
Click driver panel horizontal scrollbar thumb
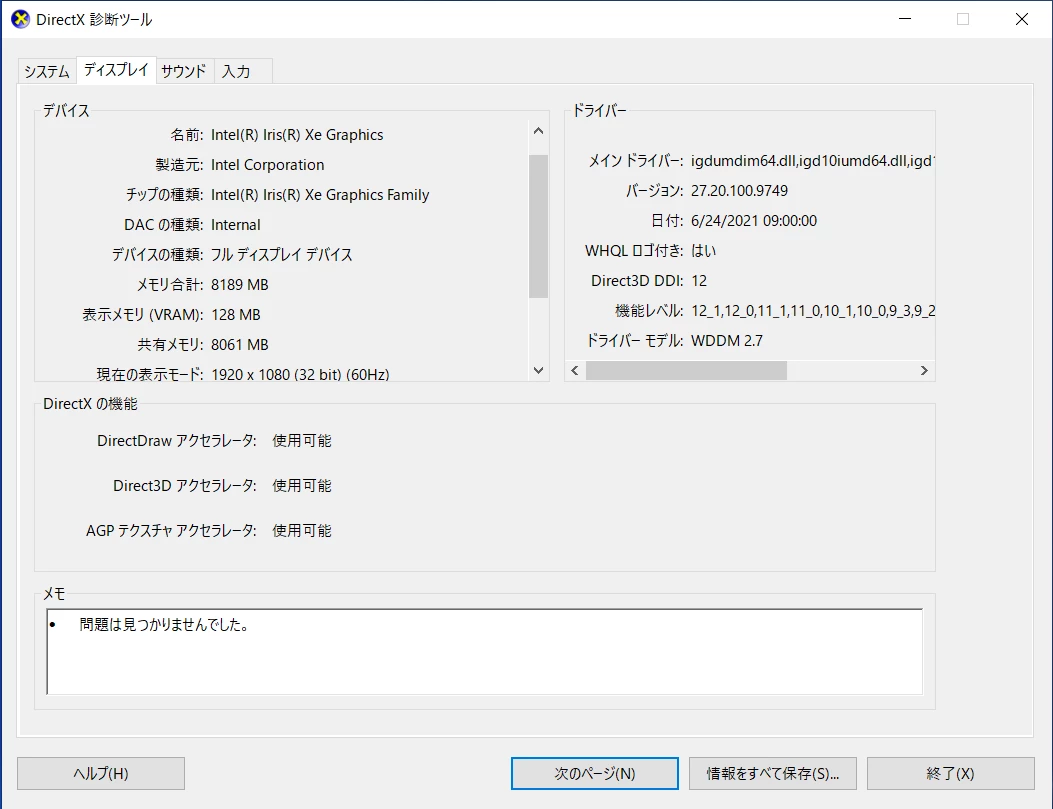click(x=686, y=371)
